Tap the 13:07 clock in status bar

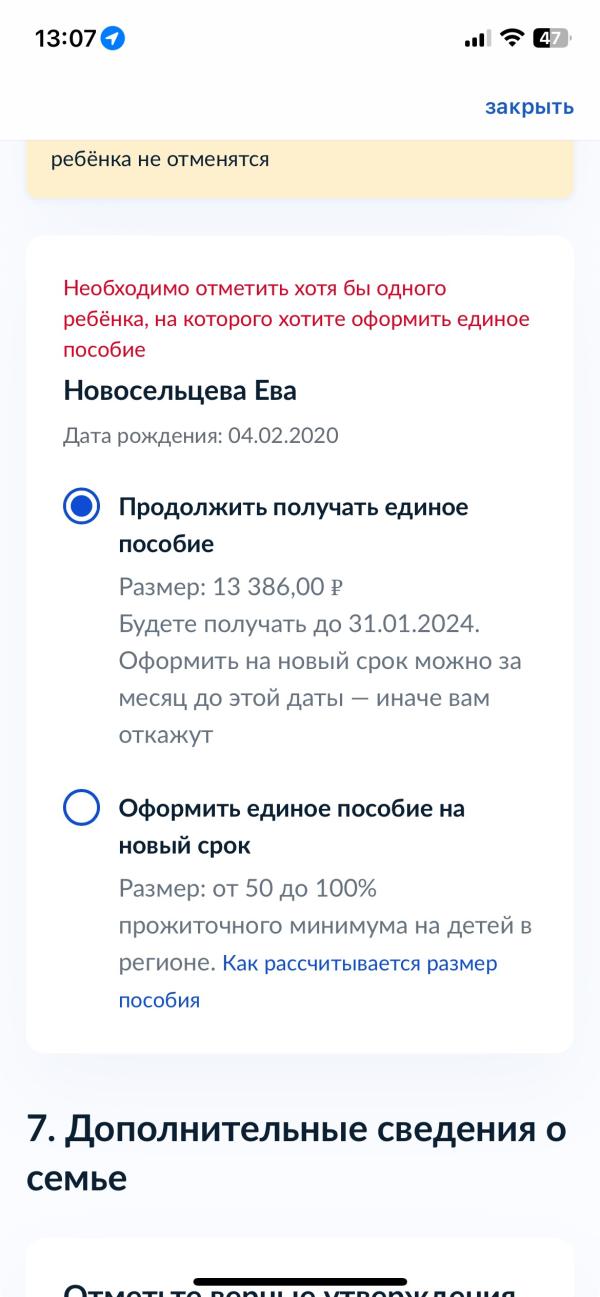pyautogui.click(x=65, y=39)
